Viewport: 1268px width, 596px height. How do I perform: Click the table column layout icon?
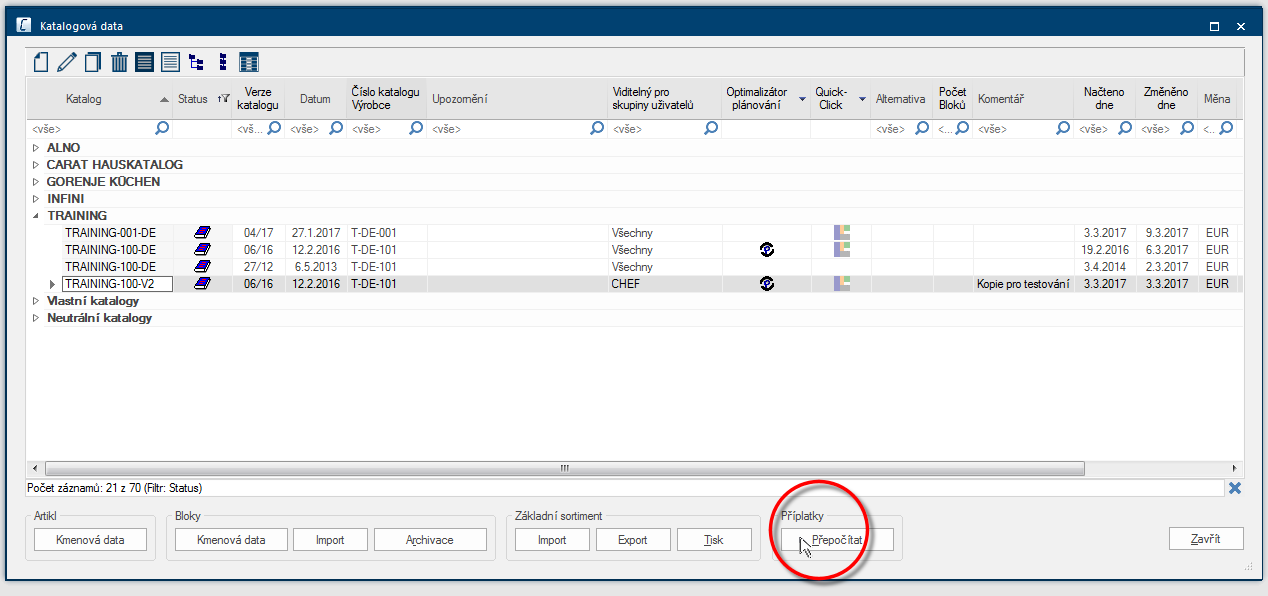pyautogui.click(x=249, y=63)
